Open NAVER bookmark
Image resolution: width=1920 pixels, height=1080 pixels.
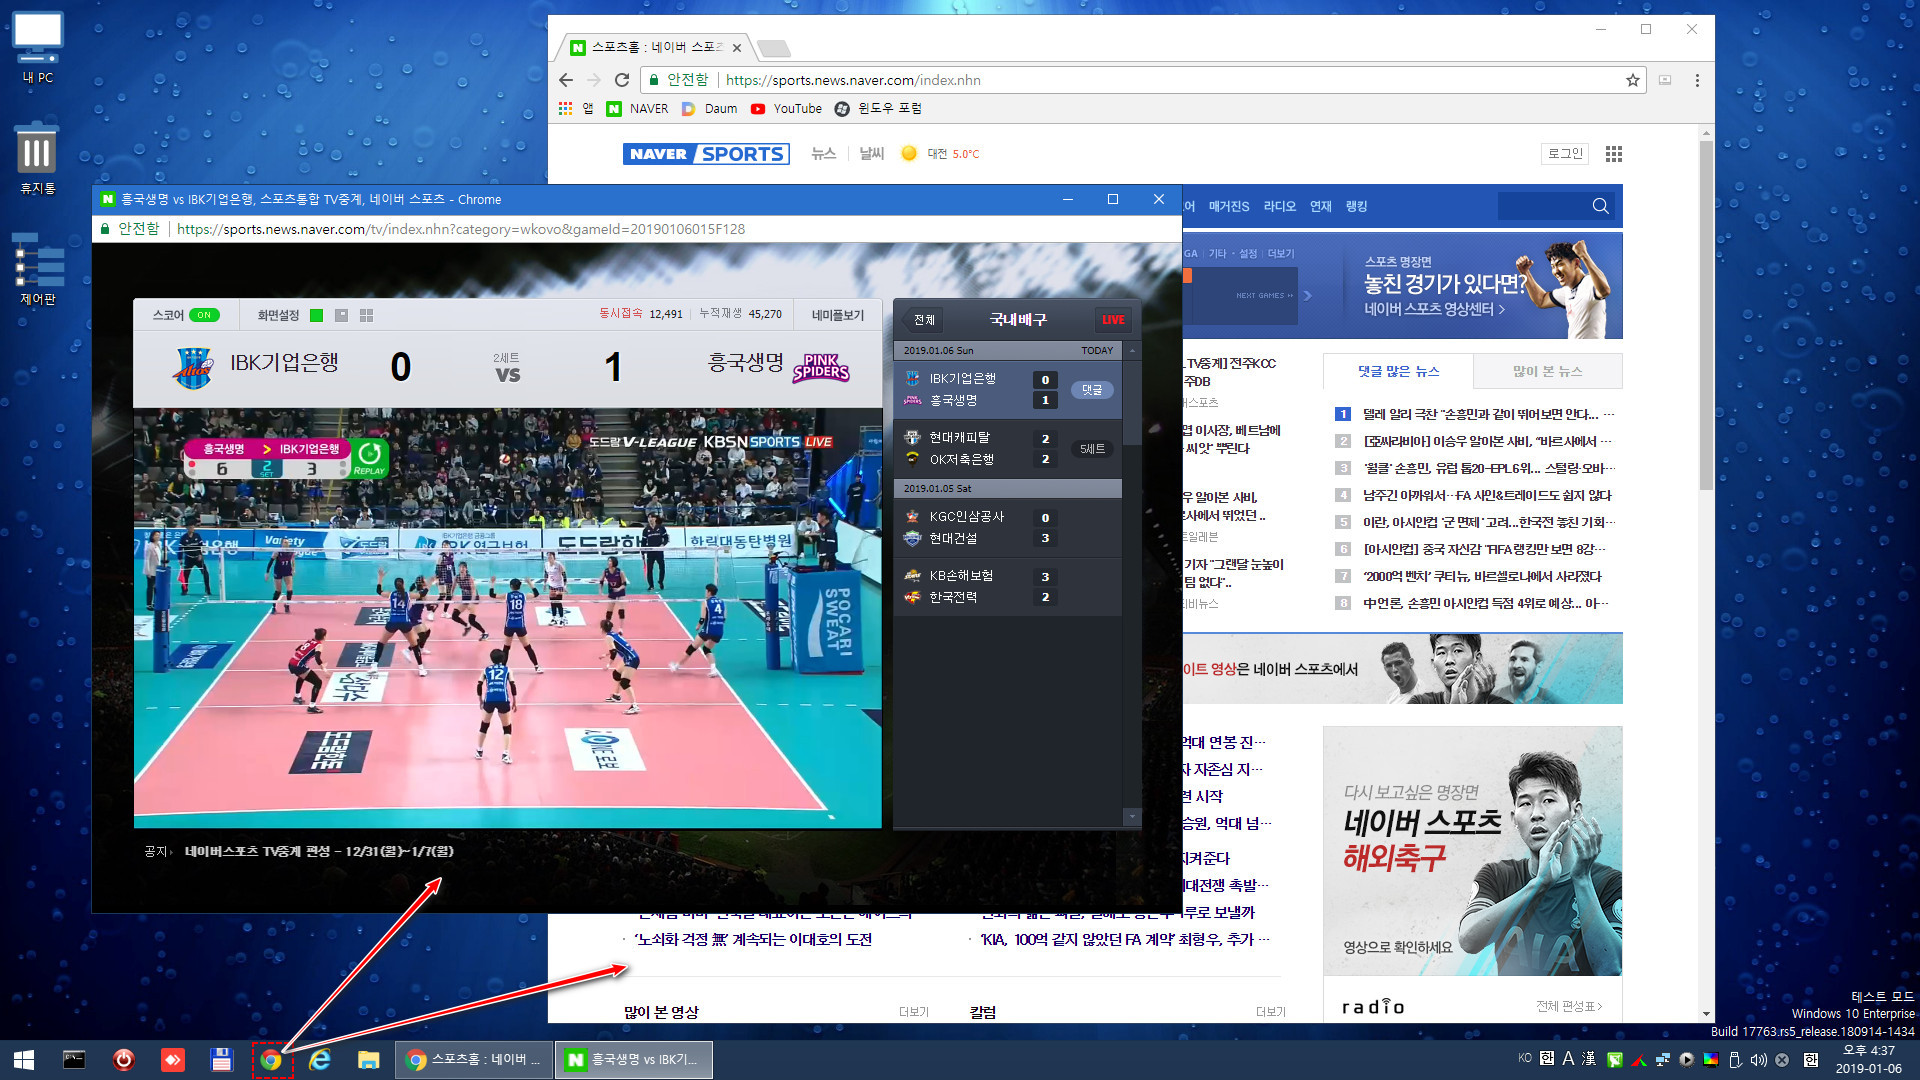(x=638, y=108)
